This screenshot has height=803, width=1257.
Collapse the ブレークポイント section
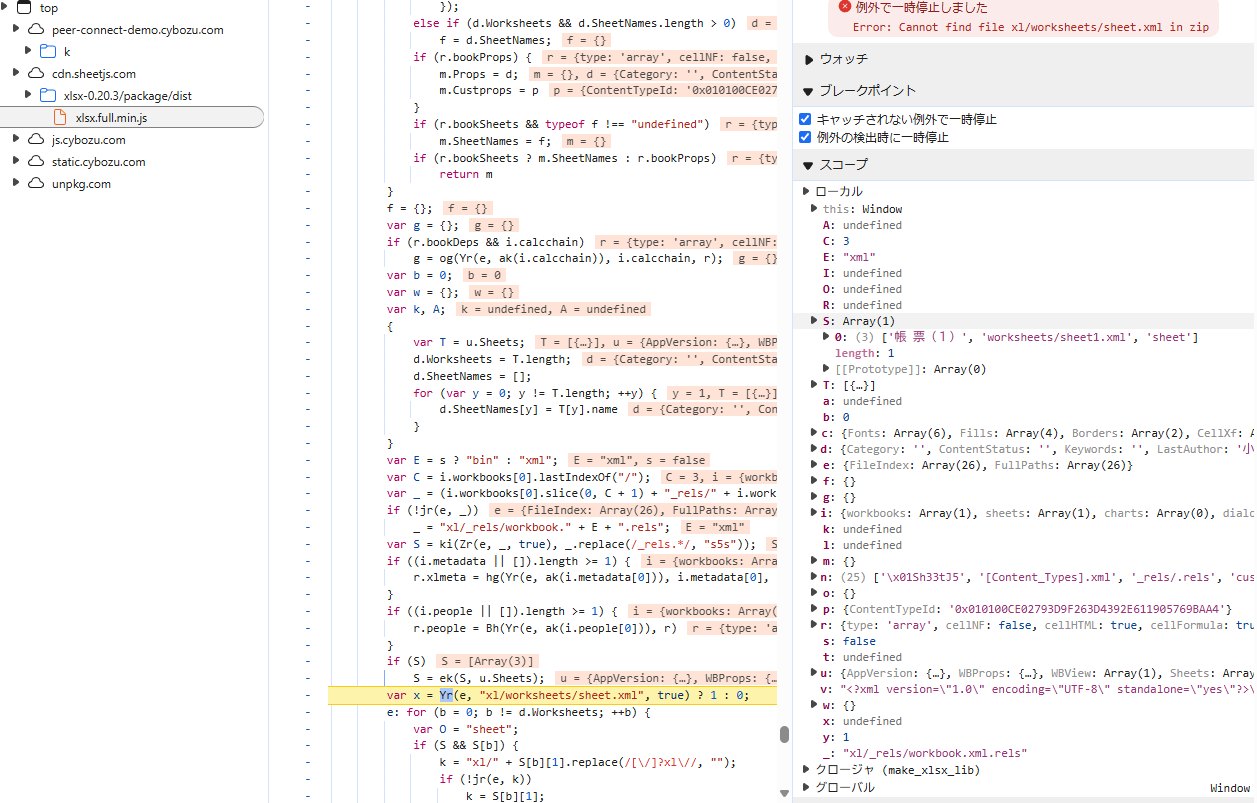point(809,92)
